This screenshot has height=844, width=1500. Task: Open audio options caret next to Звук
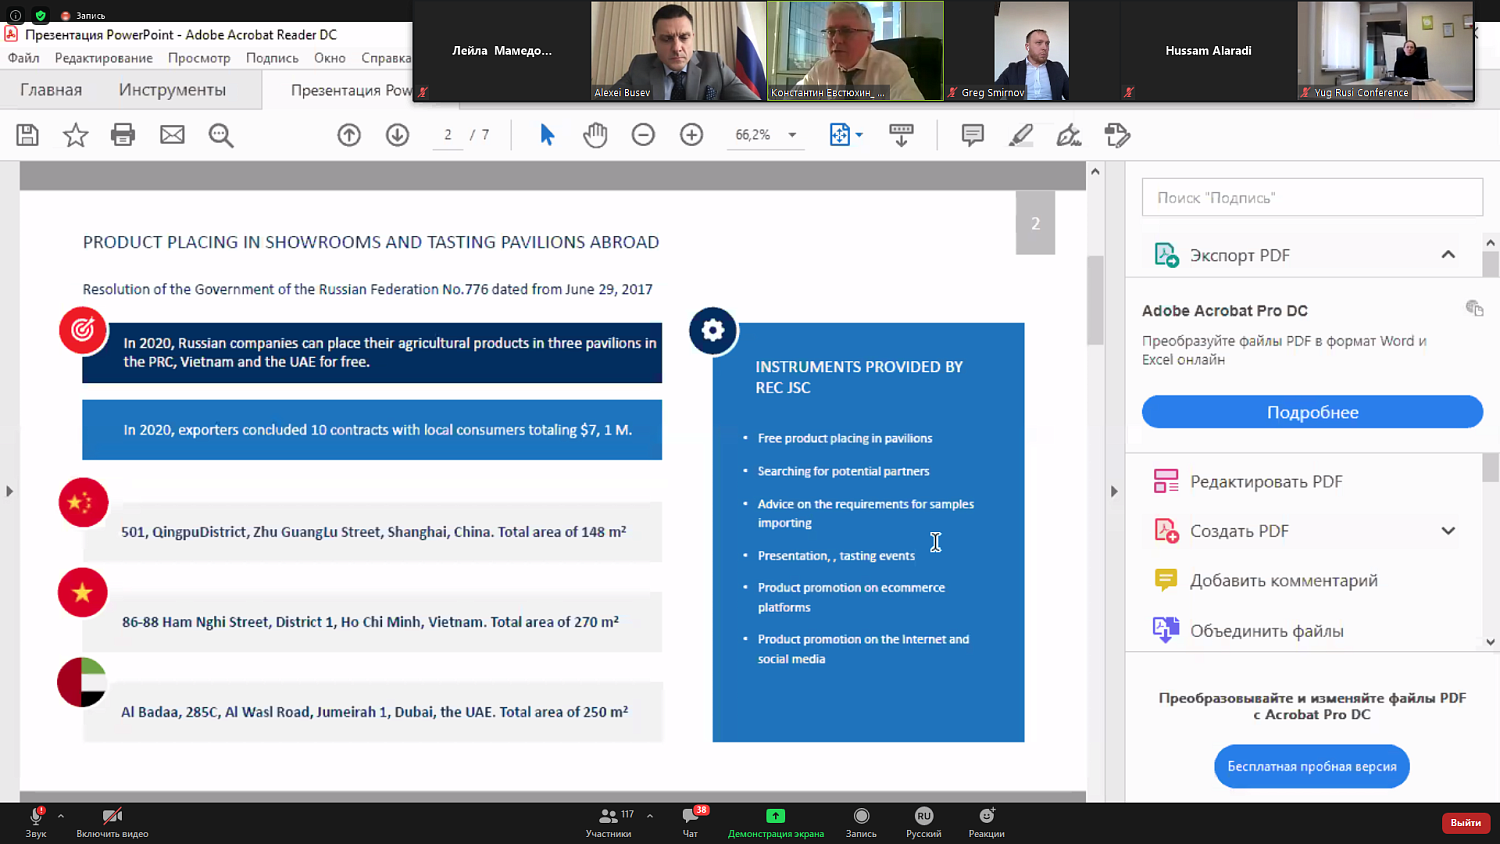point(61,816)
